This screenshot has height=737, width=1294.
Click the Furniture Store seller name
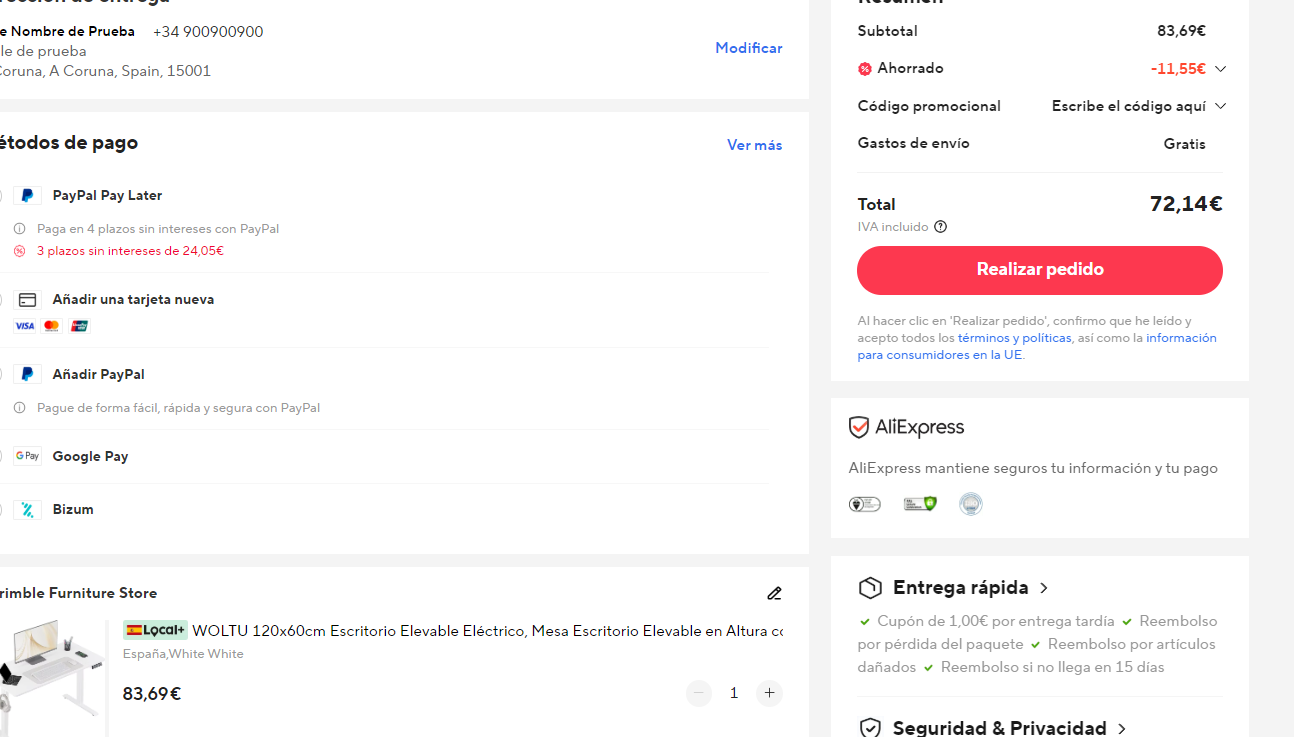pyautogui.click(x=78, y=593)
